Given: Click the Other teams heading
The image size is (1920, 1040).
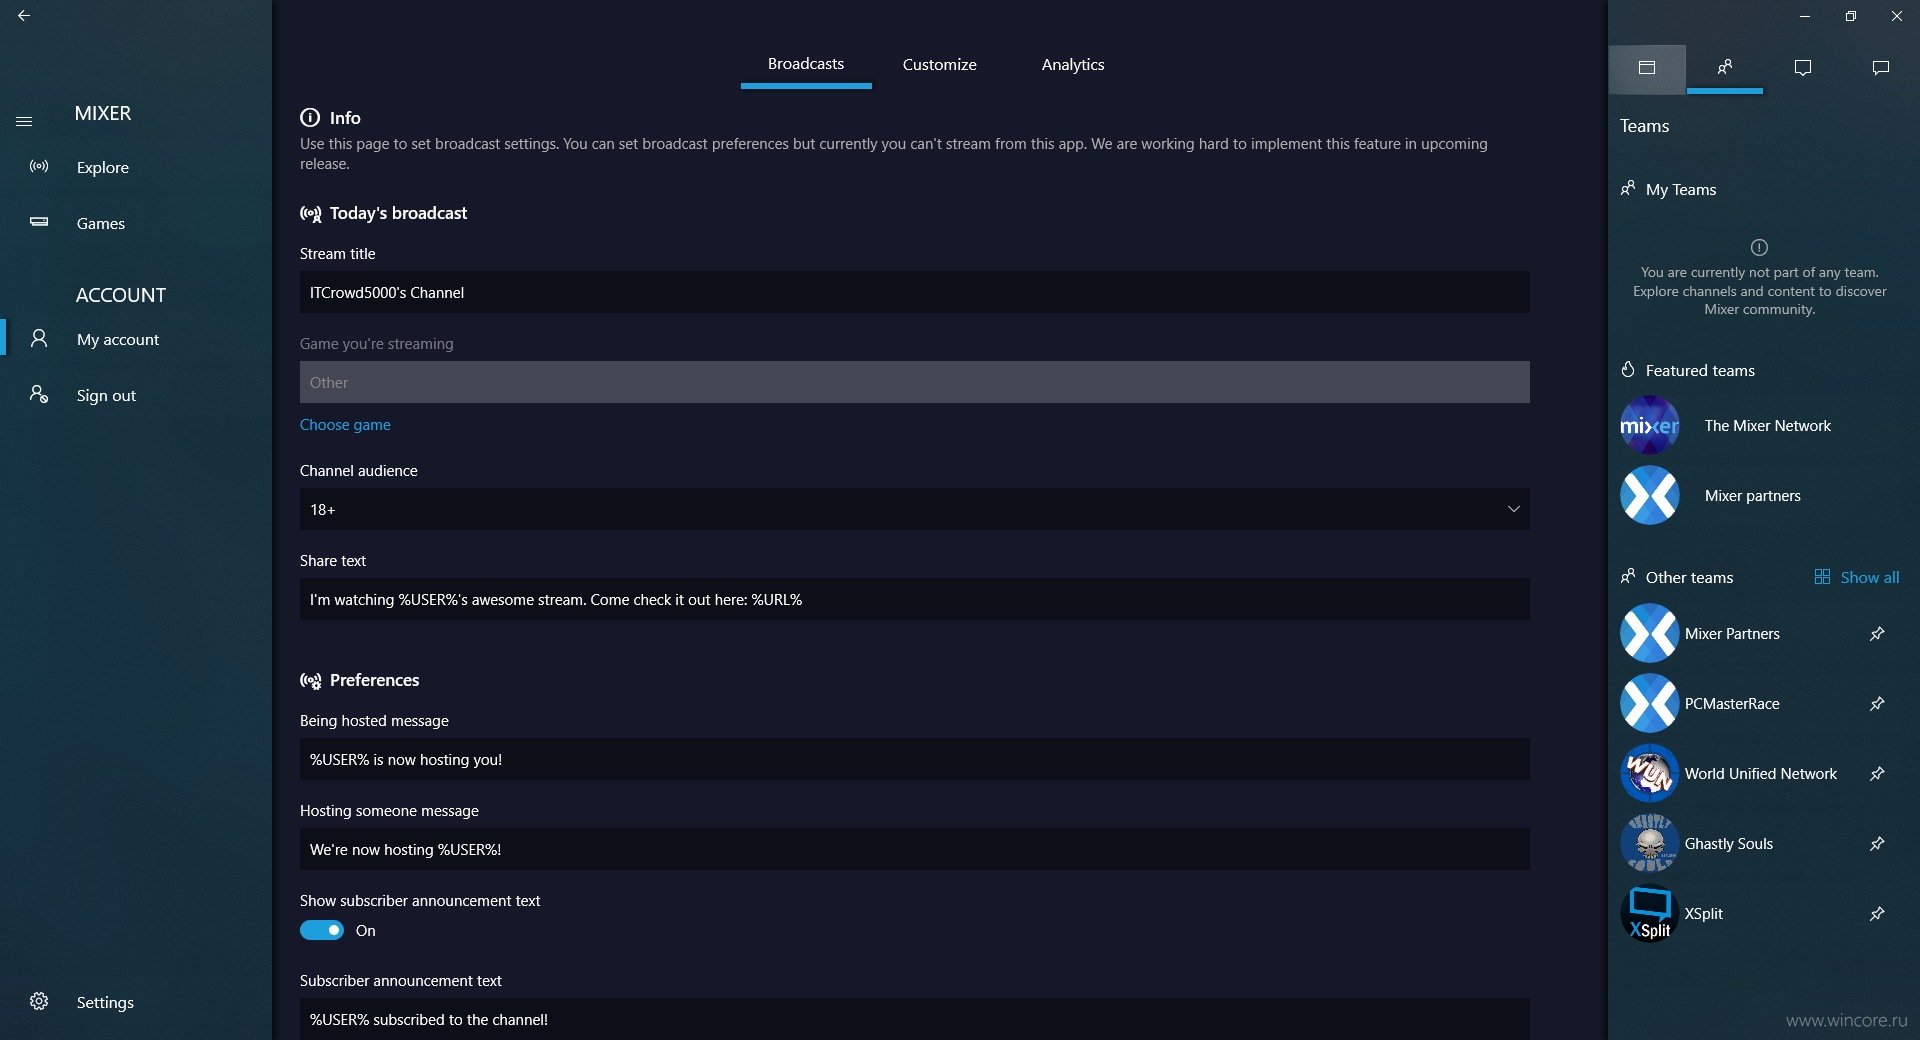Looking at the screenshot, I should [1689, 577].
